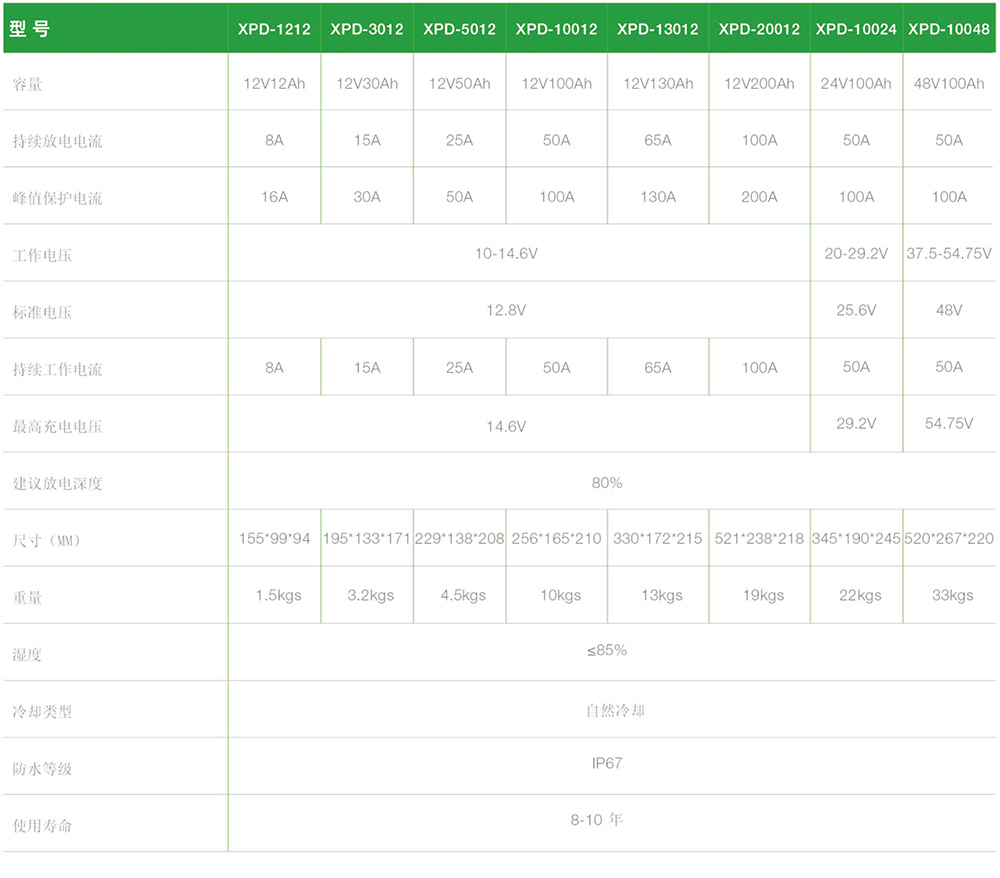Click the 型号 header cell

click(x=29, y=29)
